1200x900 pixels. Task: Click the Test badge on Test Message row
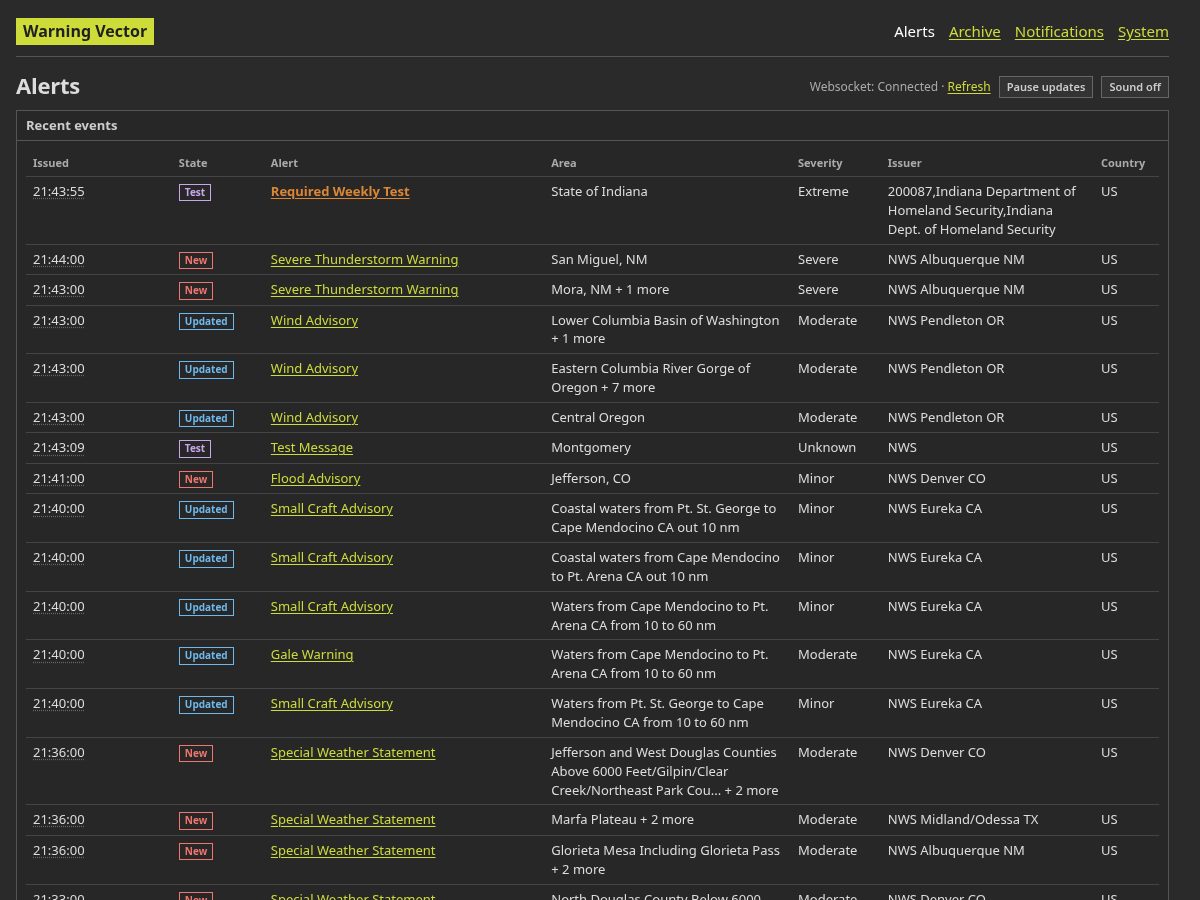click(195, 449)
